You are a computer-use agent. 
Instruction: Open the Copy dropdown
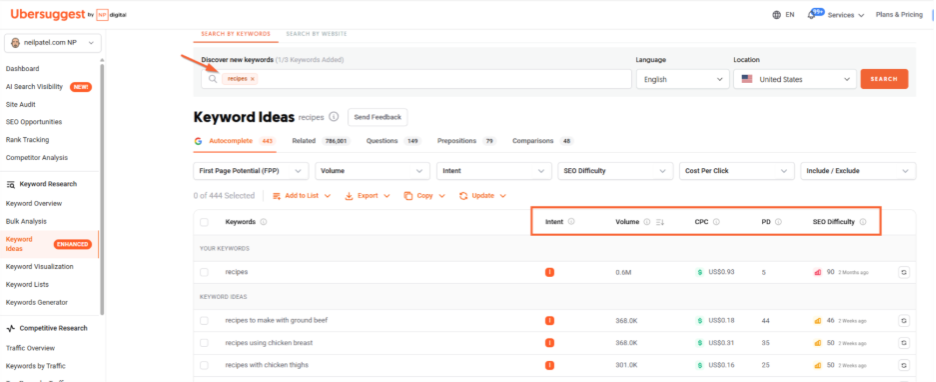424,196
